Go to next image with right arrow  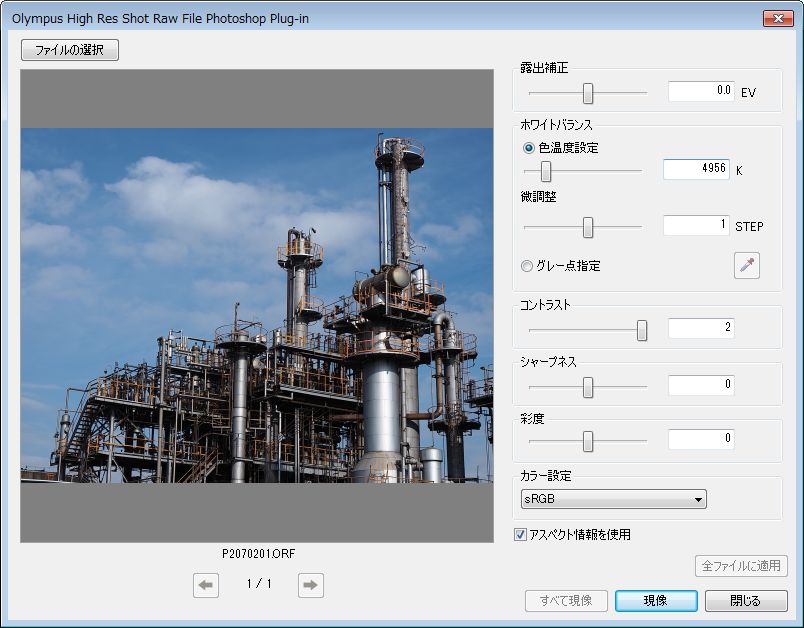(311, 586)
